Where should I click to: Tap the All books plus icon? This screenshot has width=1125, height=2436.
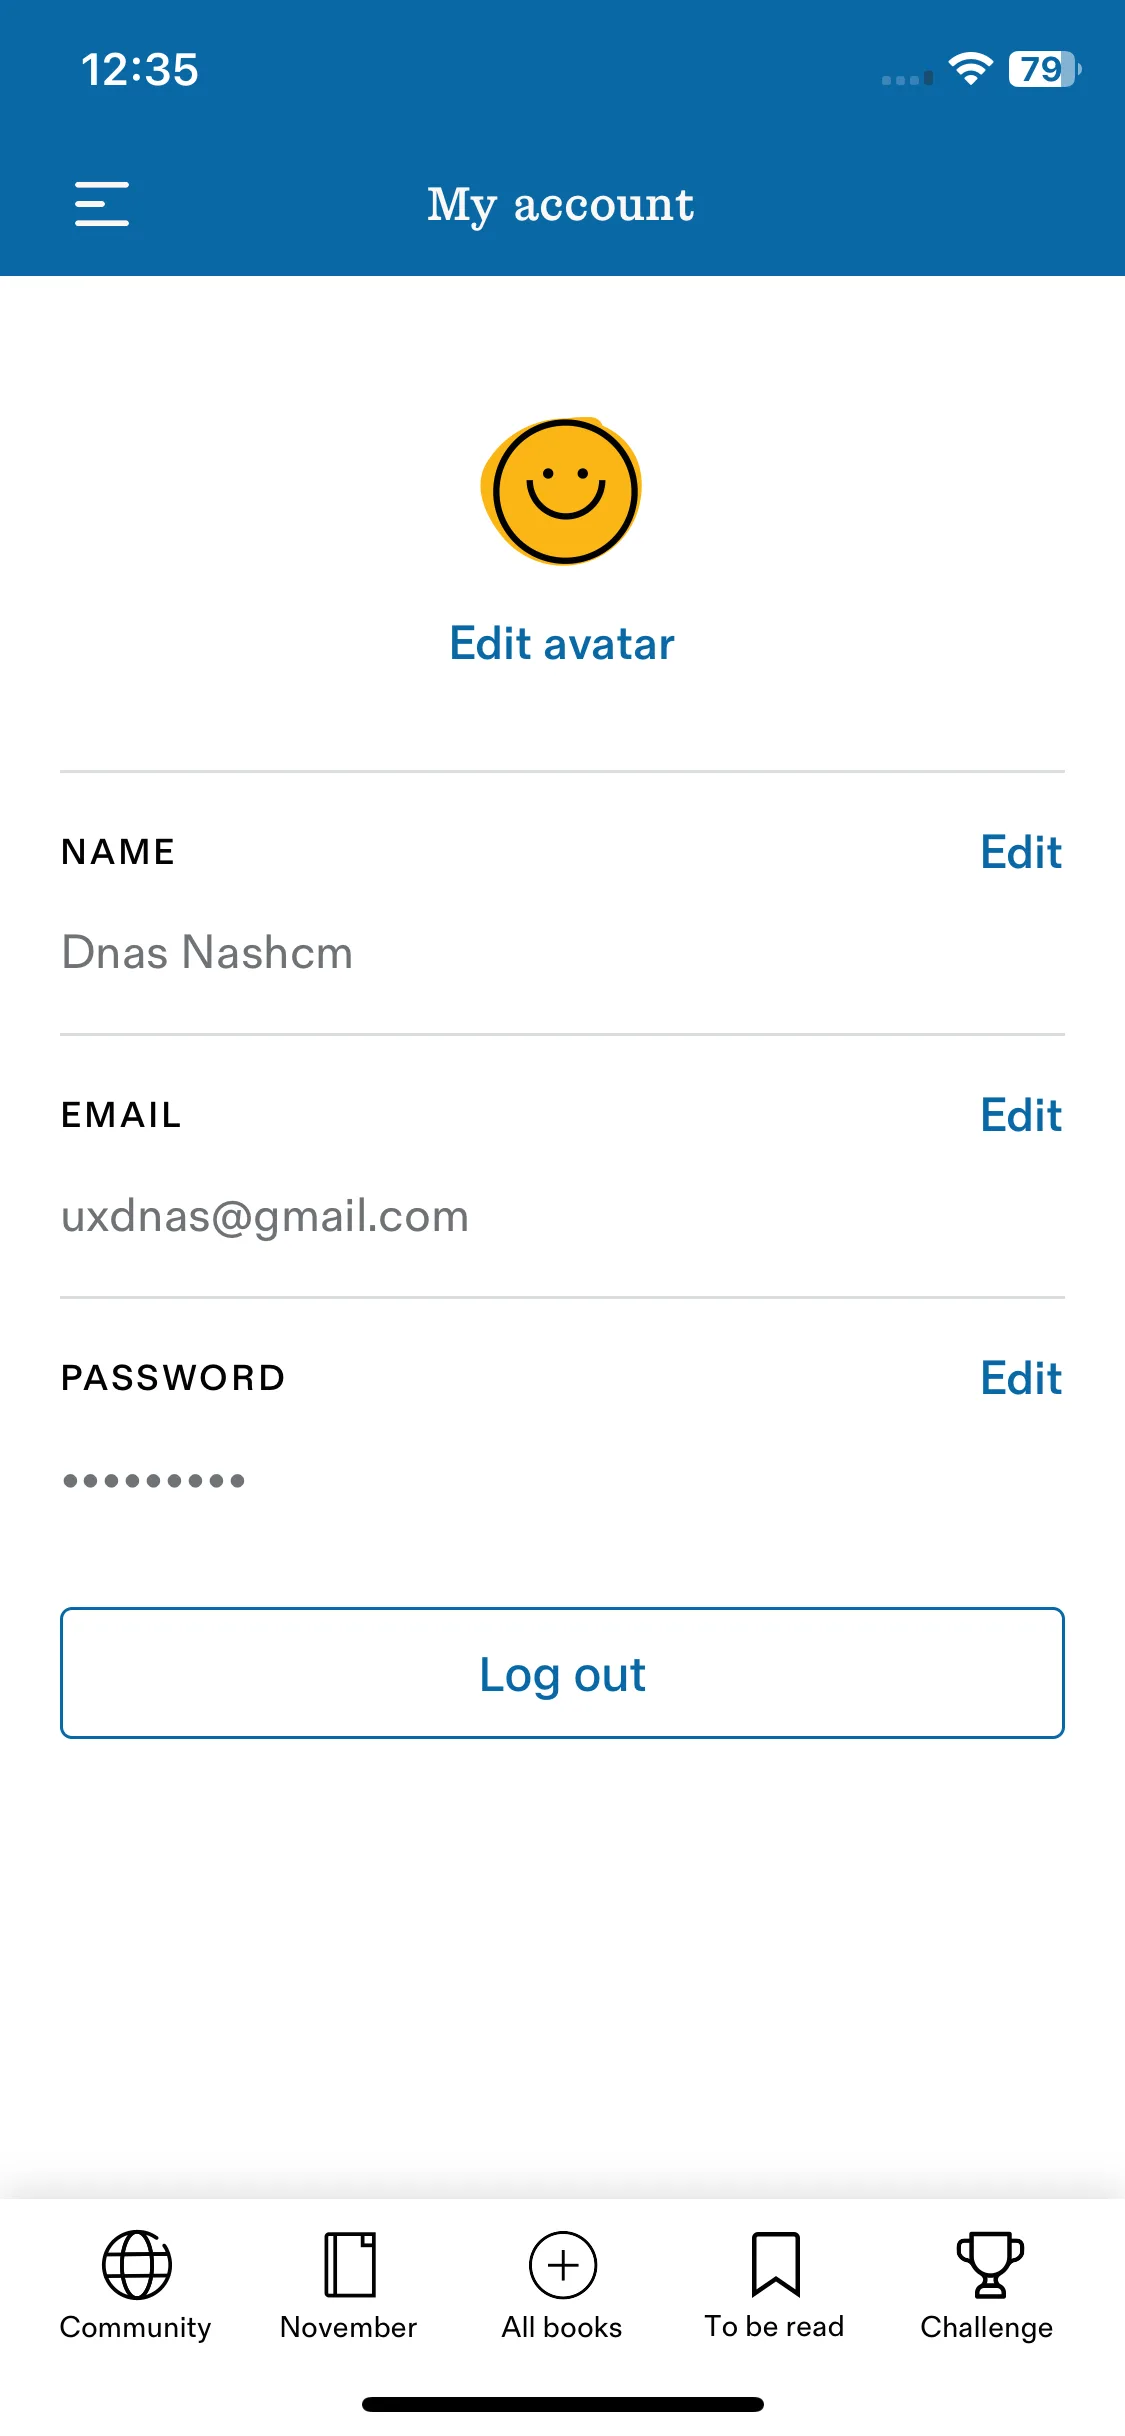coord(563,2265)
